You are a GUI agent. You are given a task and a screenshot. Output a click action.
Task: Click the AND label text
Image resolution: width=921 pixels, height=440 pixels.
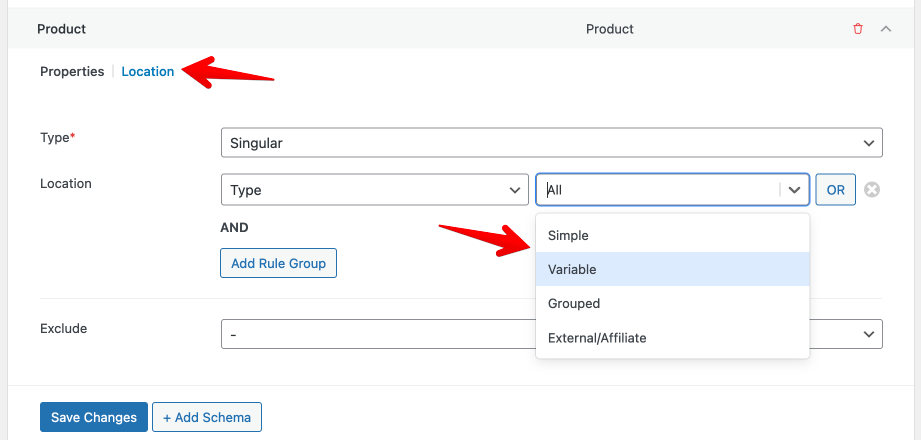[234, 227]
